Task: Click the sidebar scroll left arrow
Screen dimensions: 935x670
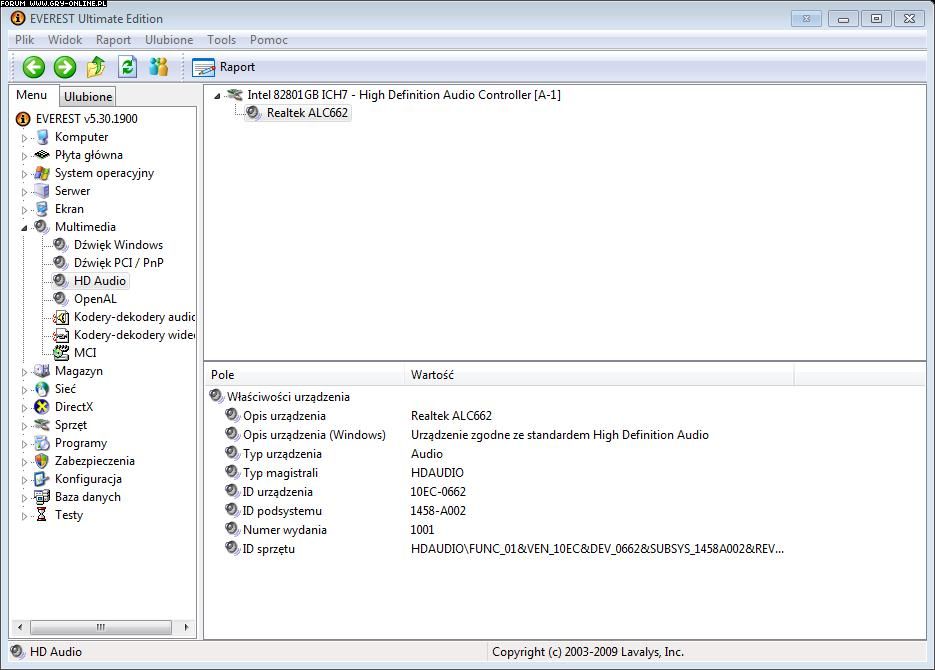Action: 20,627
